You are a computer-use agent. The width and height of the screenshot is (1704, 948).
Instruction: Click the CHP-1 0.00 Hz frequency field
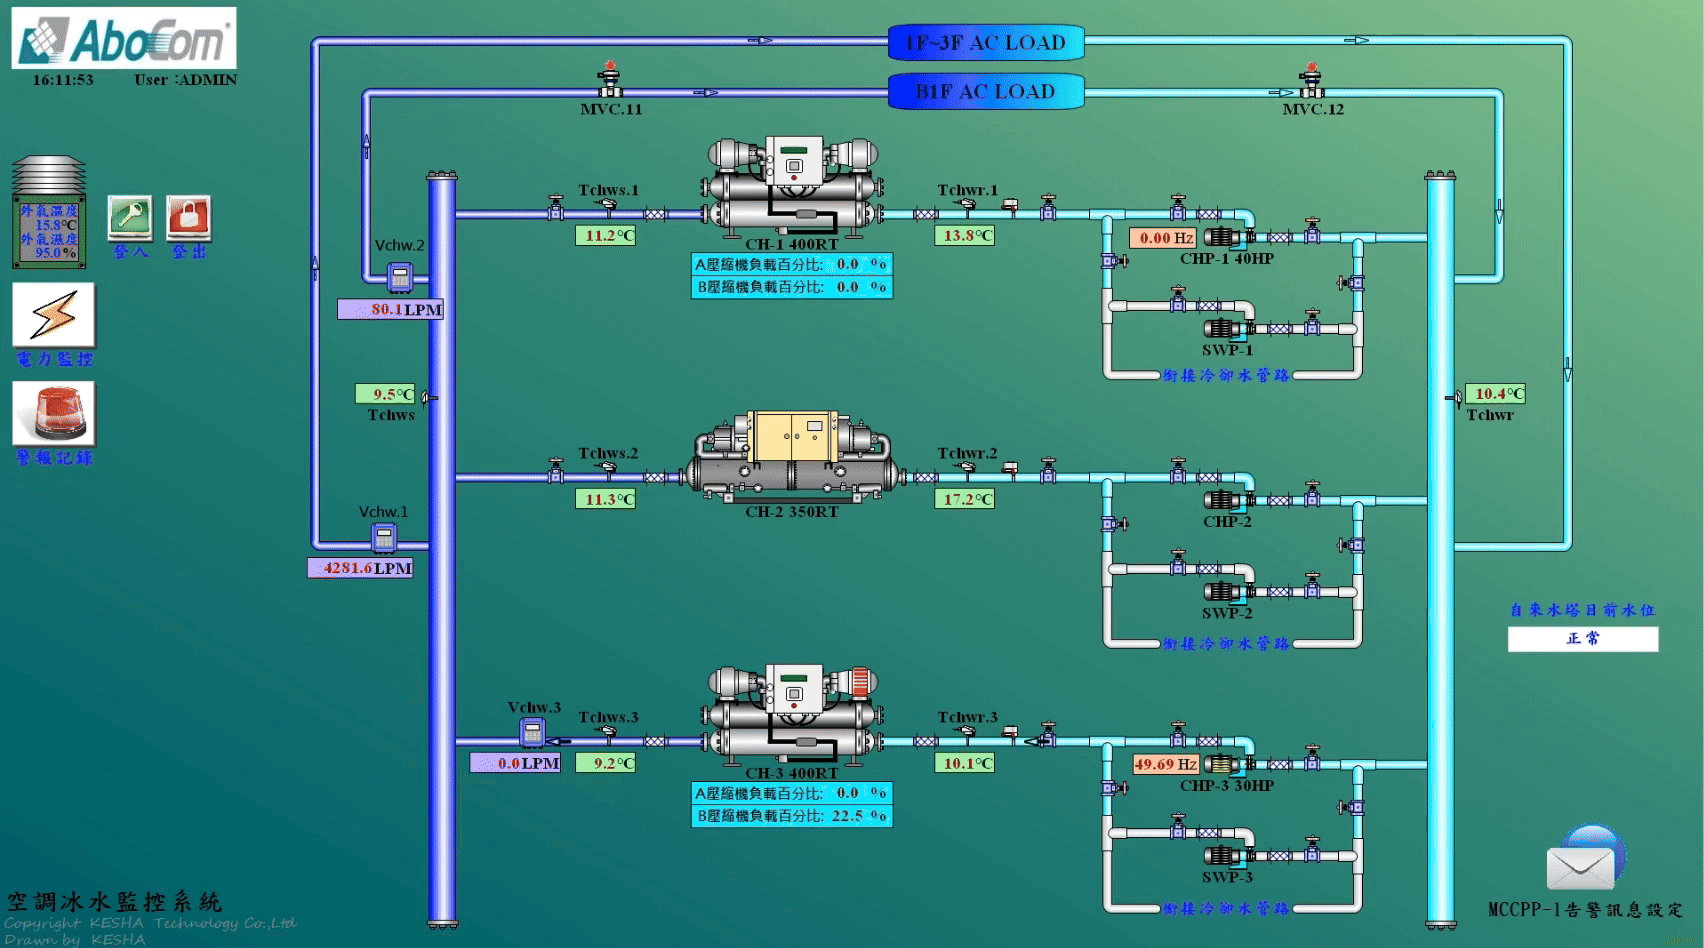point(1164,238)
